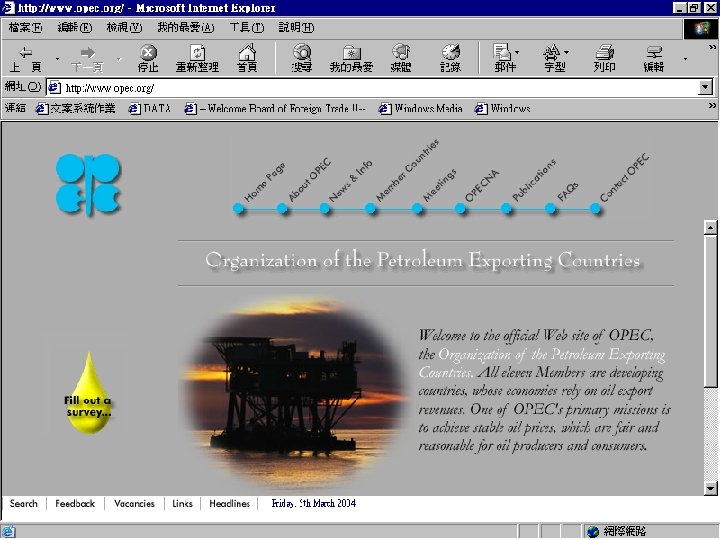Go to Home (首頁) house icon
This screenshot has width=720, height=540.
tap(247, 52)
